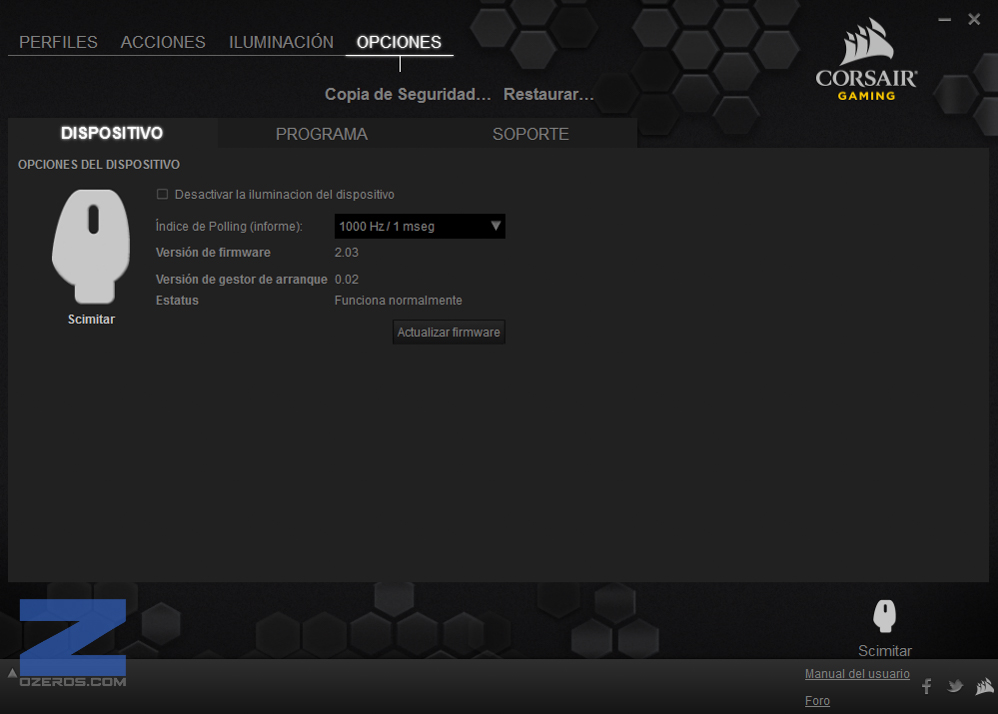Minimize the Corsair window

(945, 20)
